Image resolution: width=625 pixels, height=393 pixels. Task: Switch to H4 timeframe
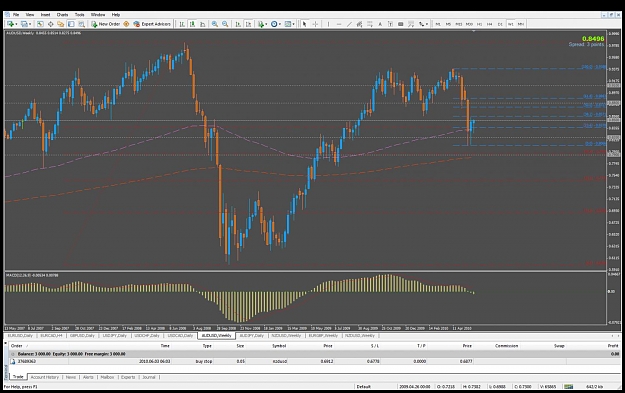489,24
